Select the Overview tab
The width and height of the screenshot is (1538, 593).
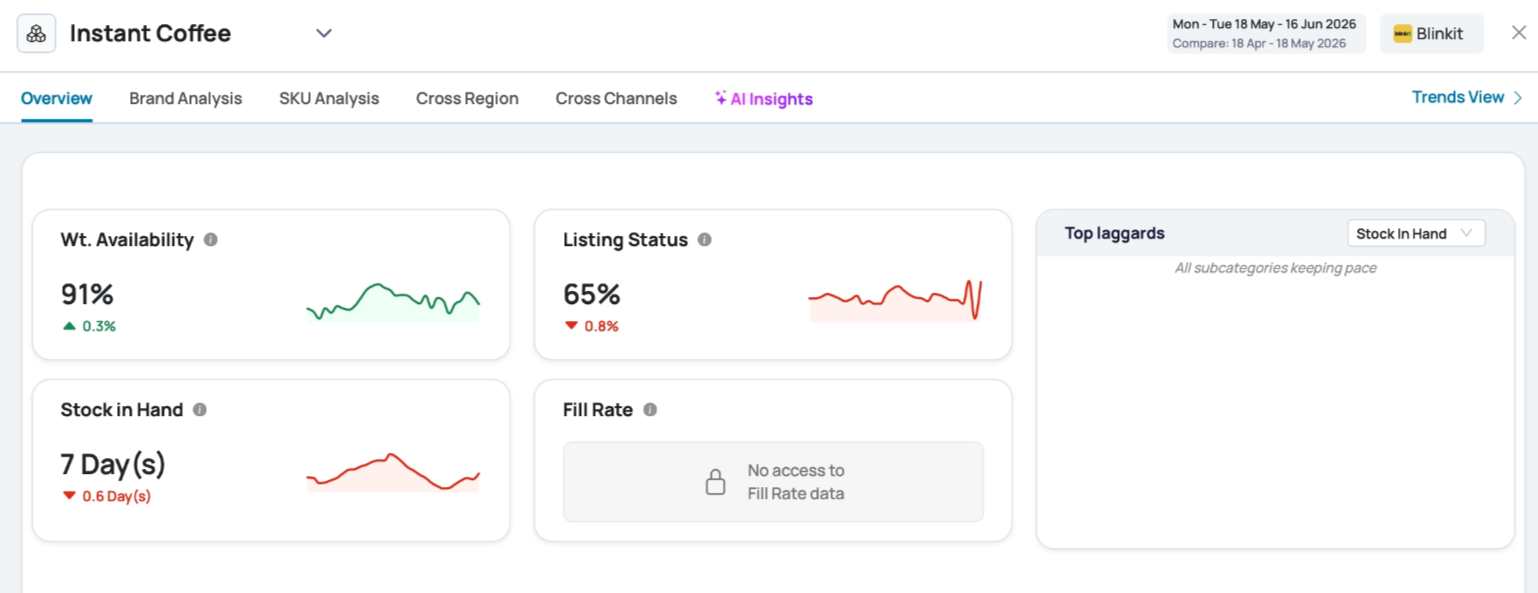tap(57, 98)
